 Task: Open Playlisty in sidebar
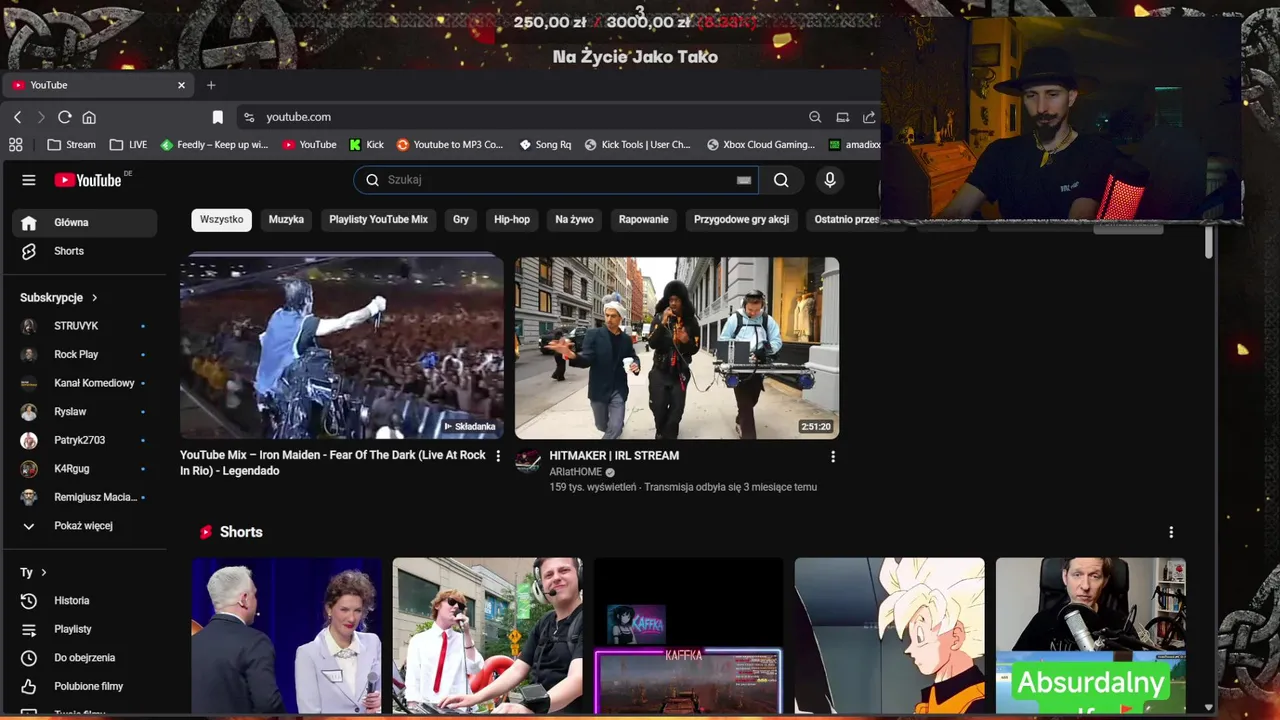click(85, 629)
